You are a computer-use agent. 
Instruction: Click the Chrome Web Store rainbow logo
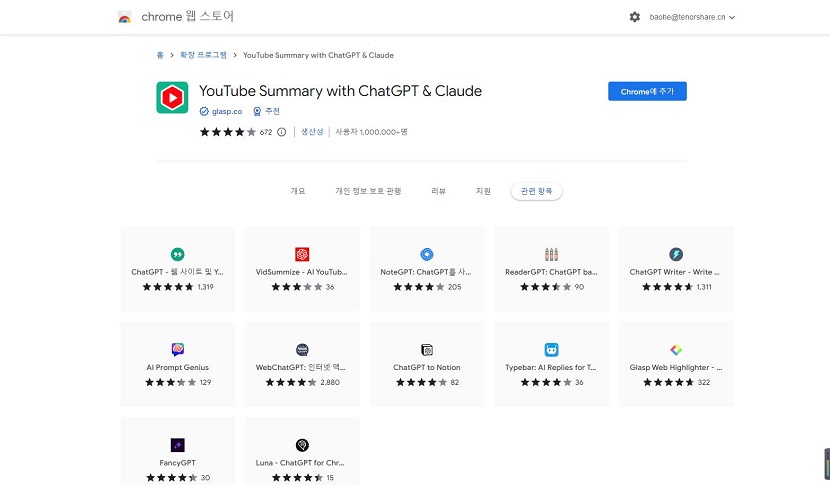tap(124, 17)
